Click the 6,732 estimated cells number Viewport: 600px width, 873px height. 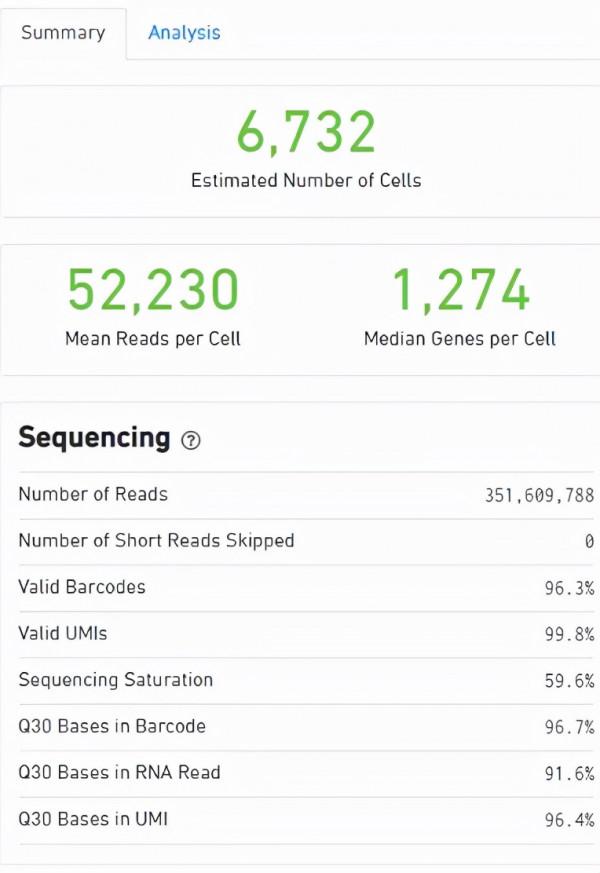[306, 134]
